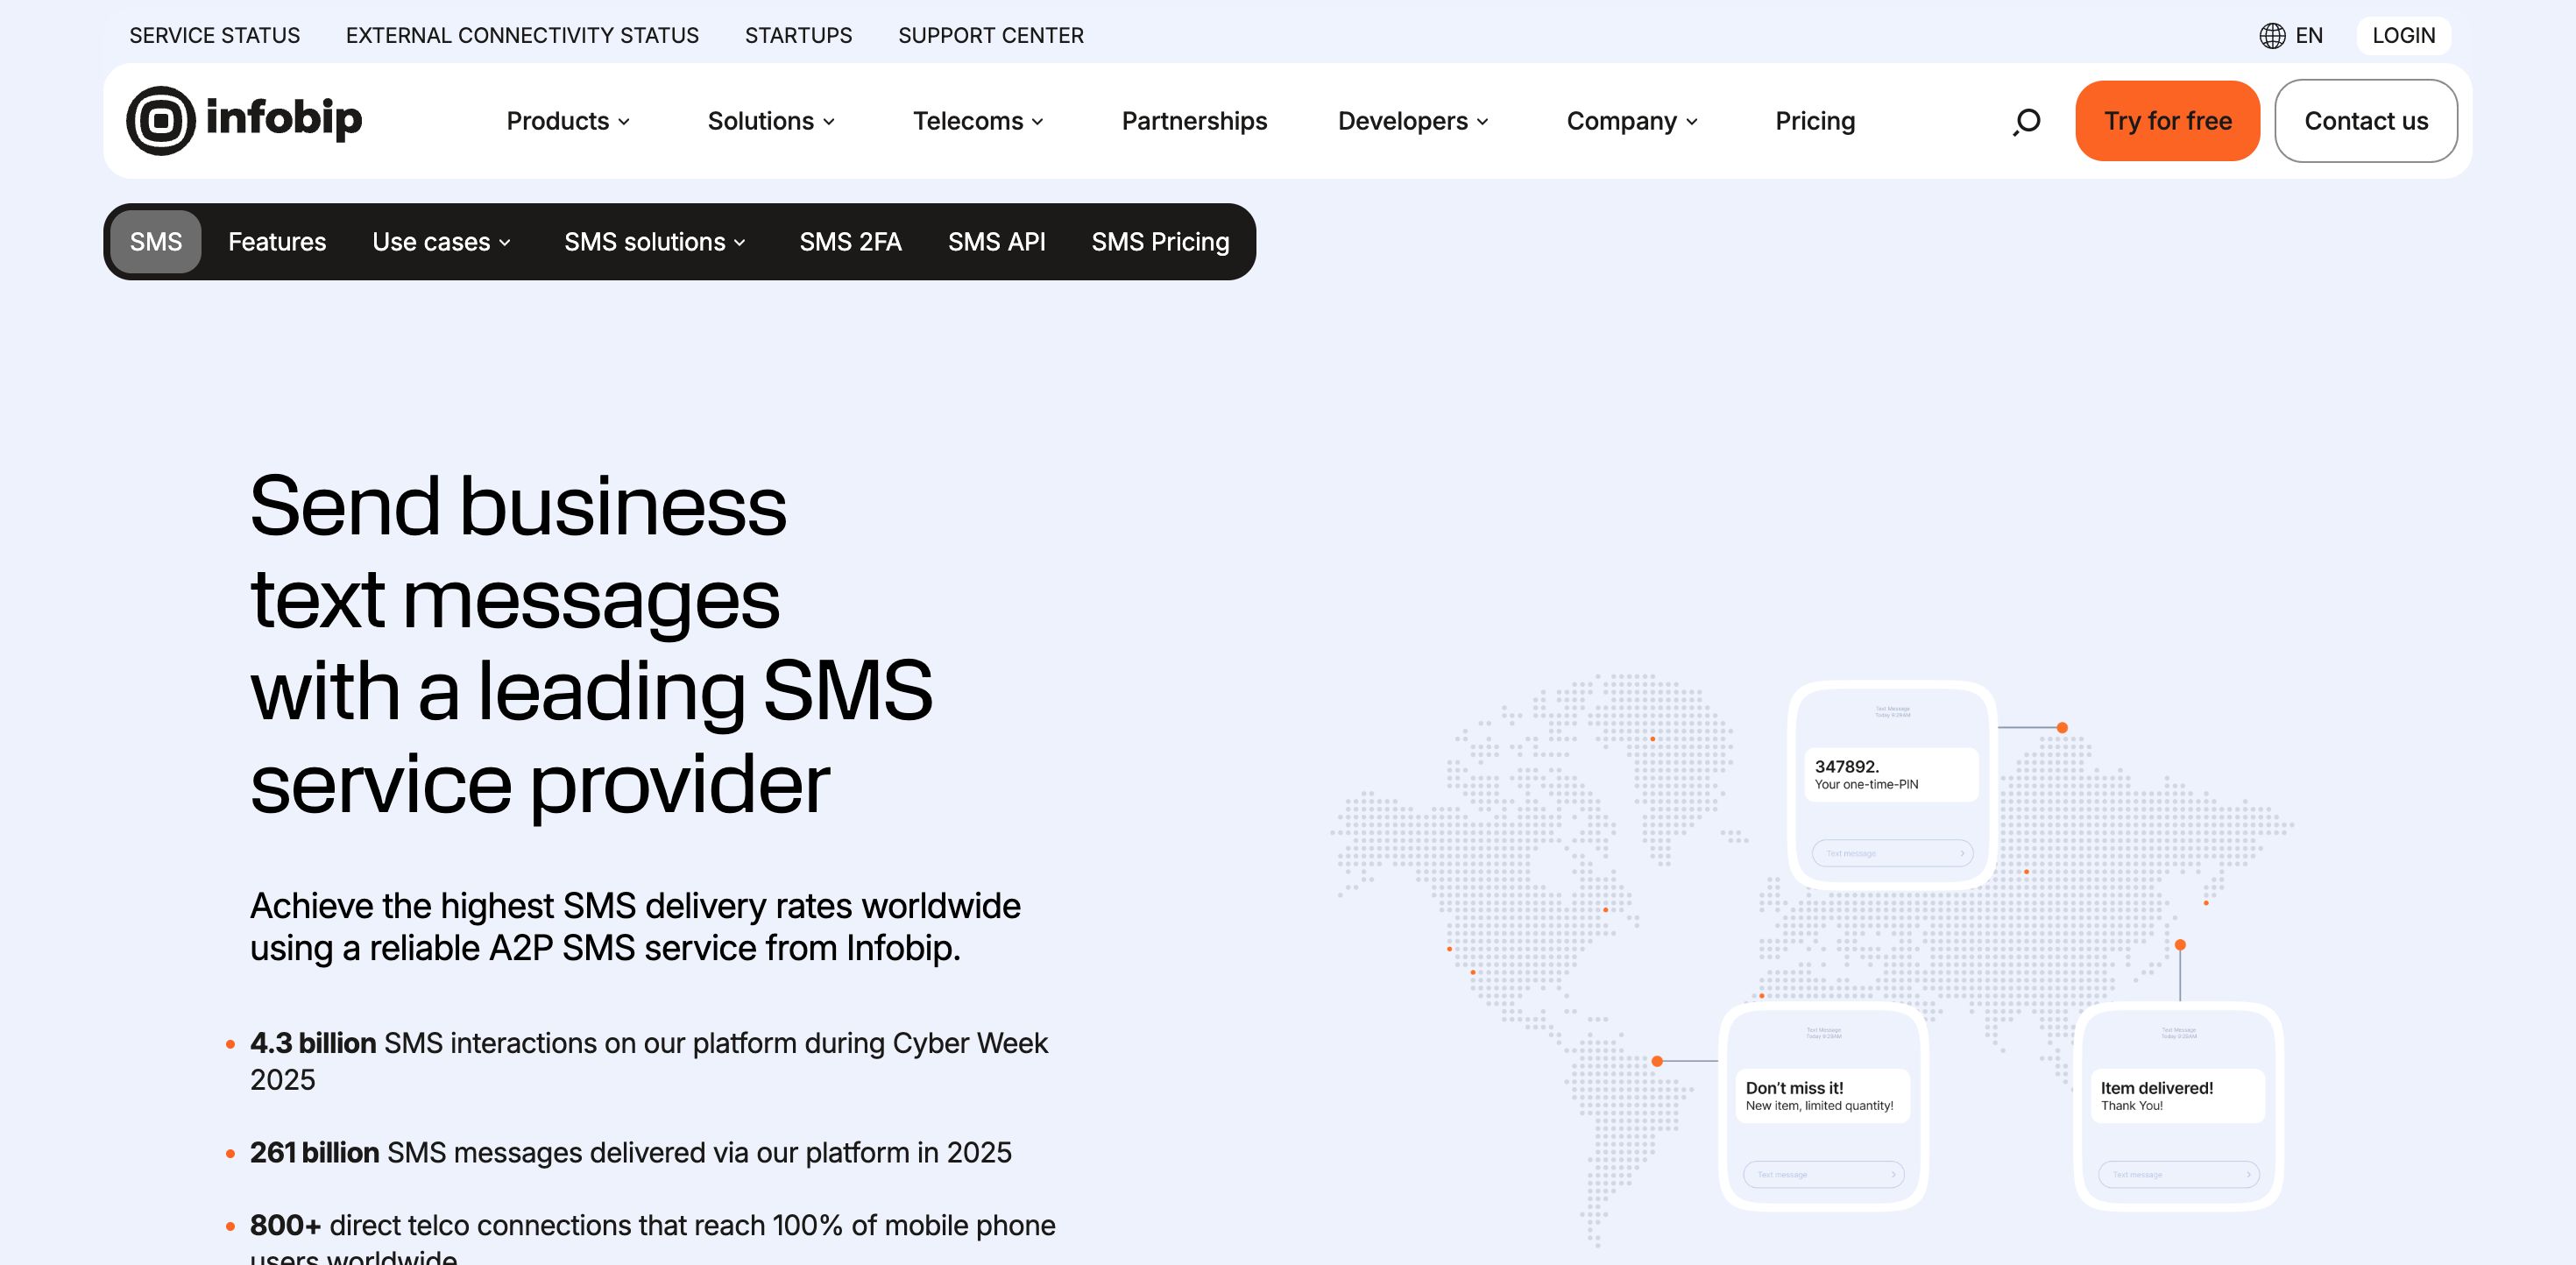Image resolution: width=2576 pixels, height=1265 pixels.
Task: Click the "Don't miss it!" phone mockup
Action: [1823, 1106]
